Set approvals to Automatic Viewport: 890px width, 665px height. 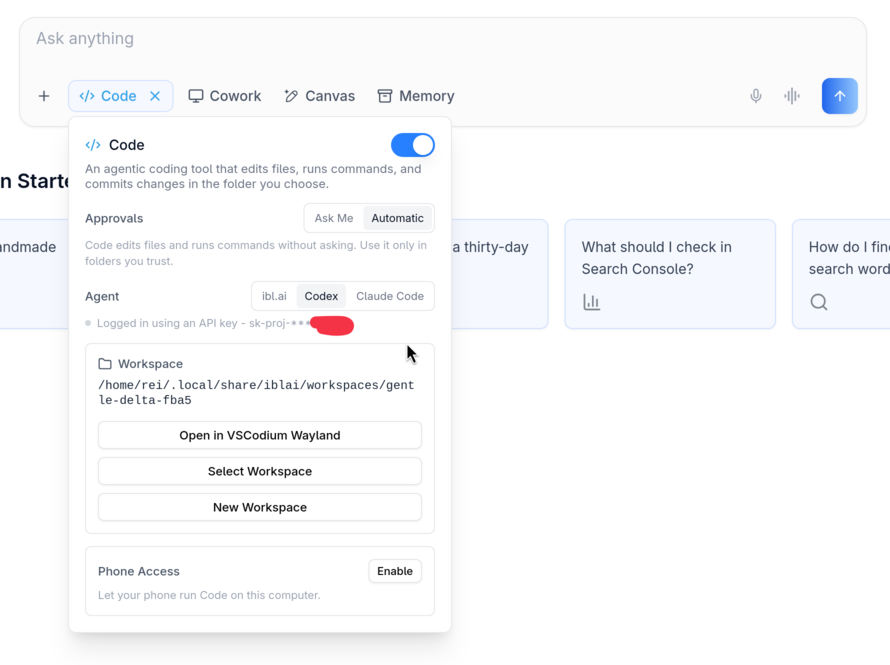(397, 218)
